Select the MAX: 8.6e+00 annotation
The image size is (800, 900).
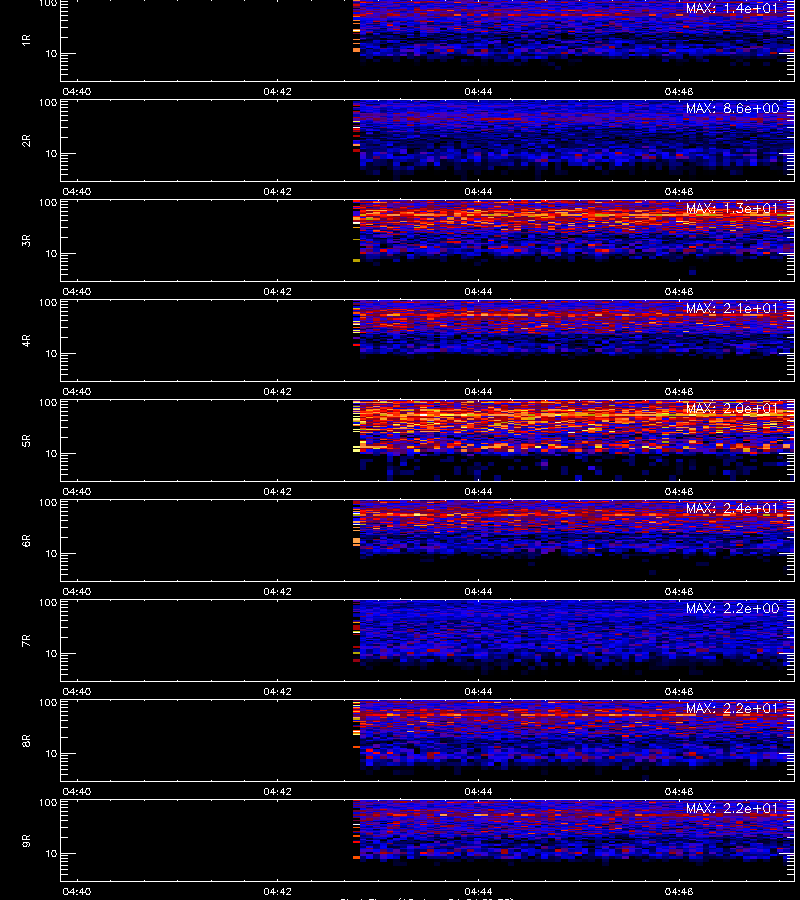(732, 108)
